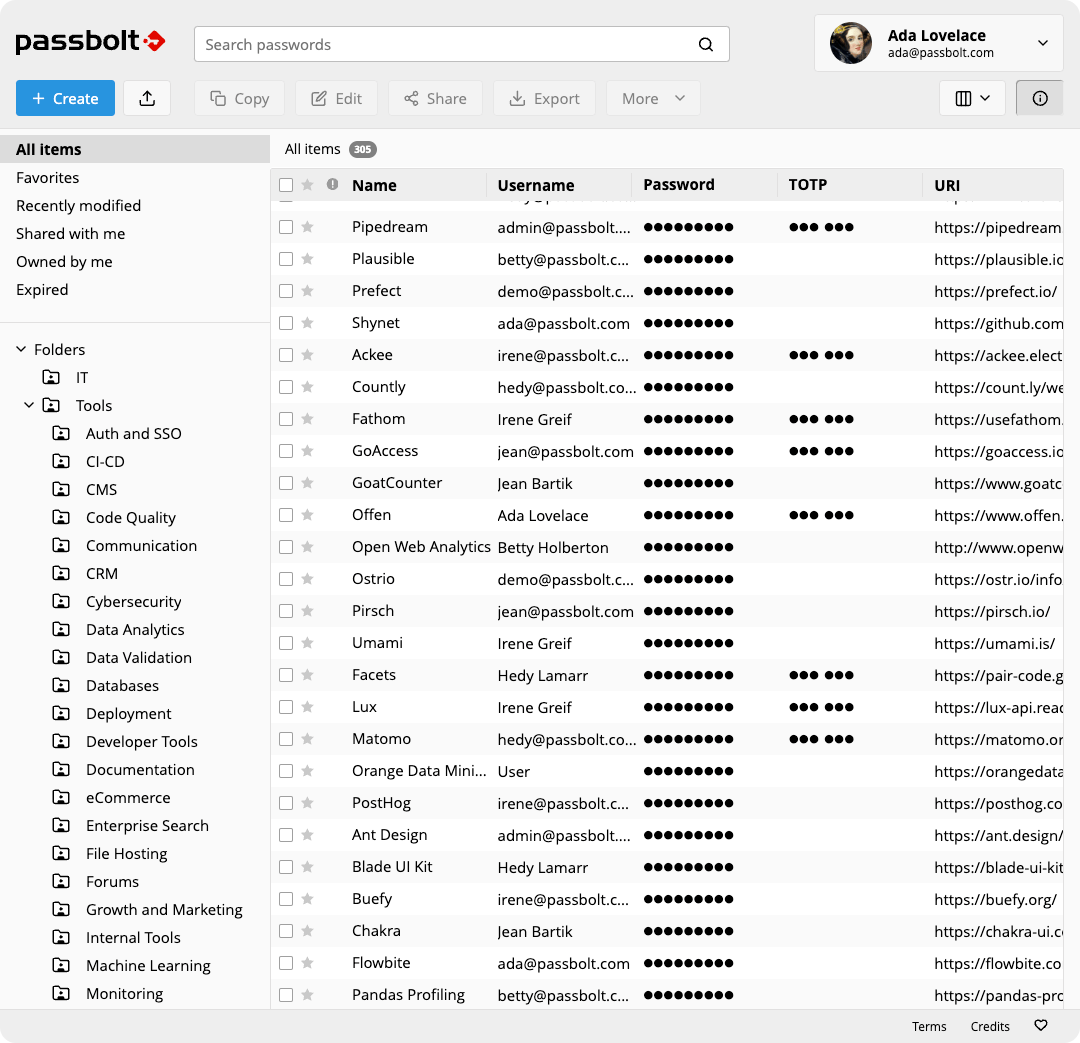Click the search magnifier icon

[706, 44]
